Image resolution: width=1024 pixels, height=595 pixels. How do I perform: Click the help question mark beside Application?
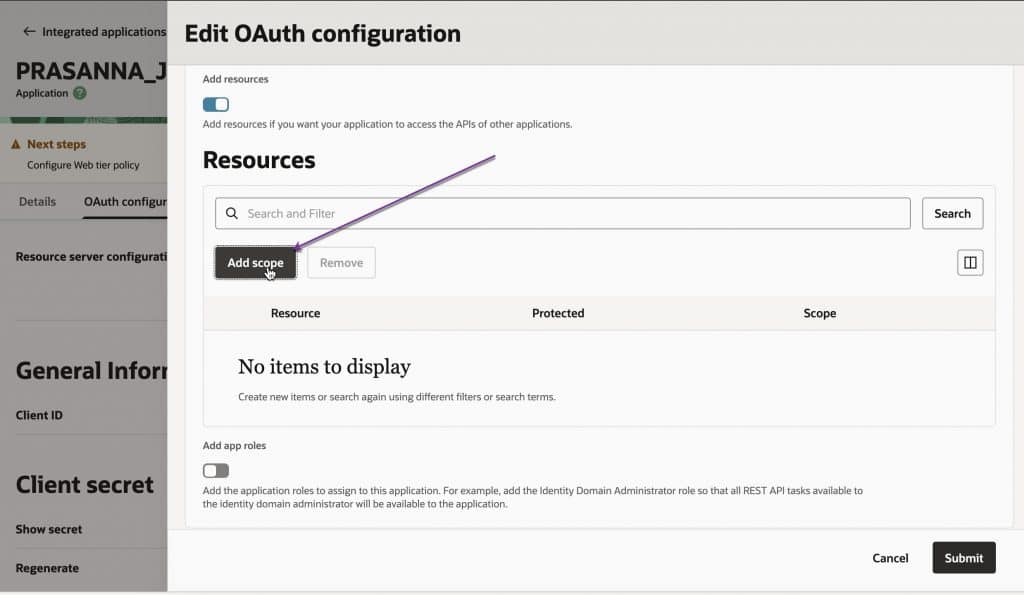(x=80, y=93)
